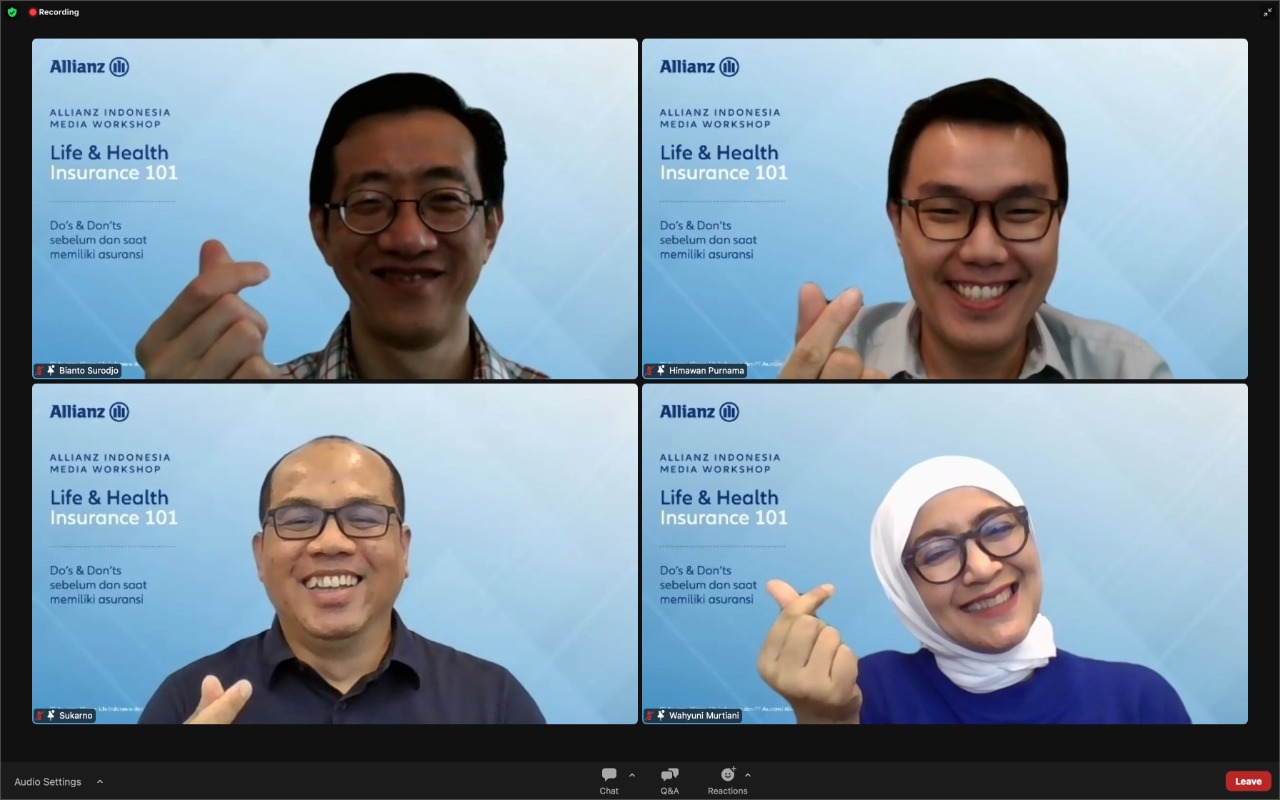Click the pin icon beside Bianto Surodjo

[51, 370]
